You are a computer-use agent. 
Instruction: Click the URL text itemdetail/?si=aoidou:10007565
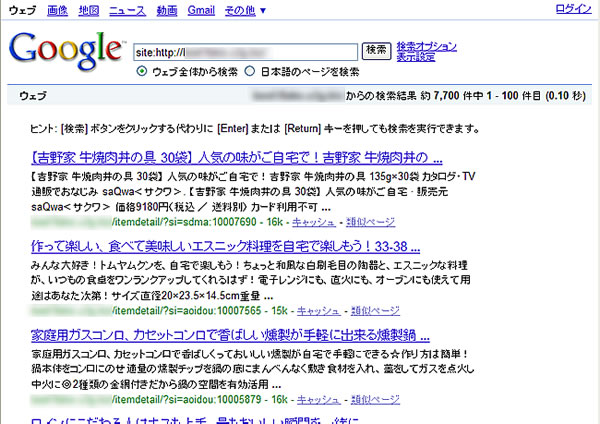pyautogui.click(x=187, y=311)
